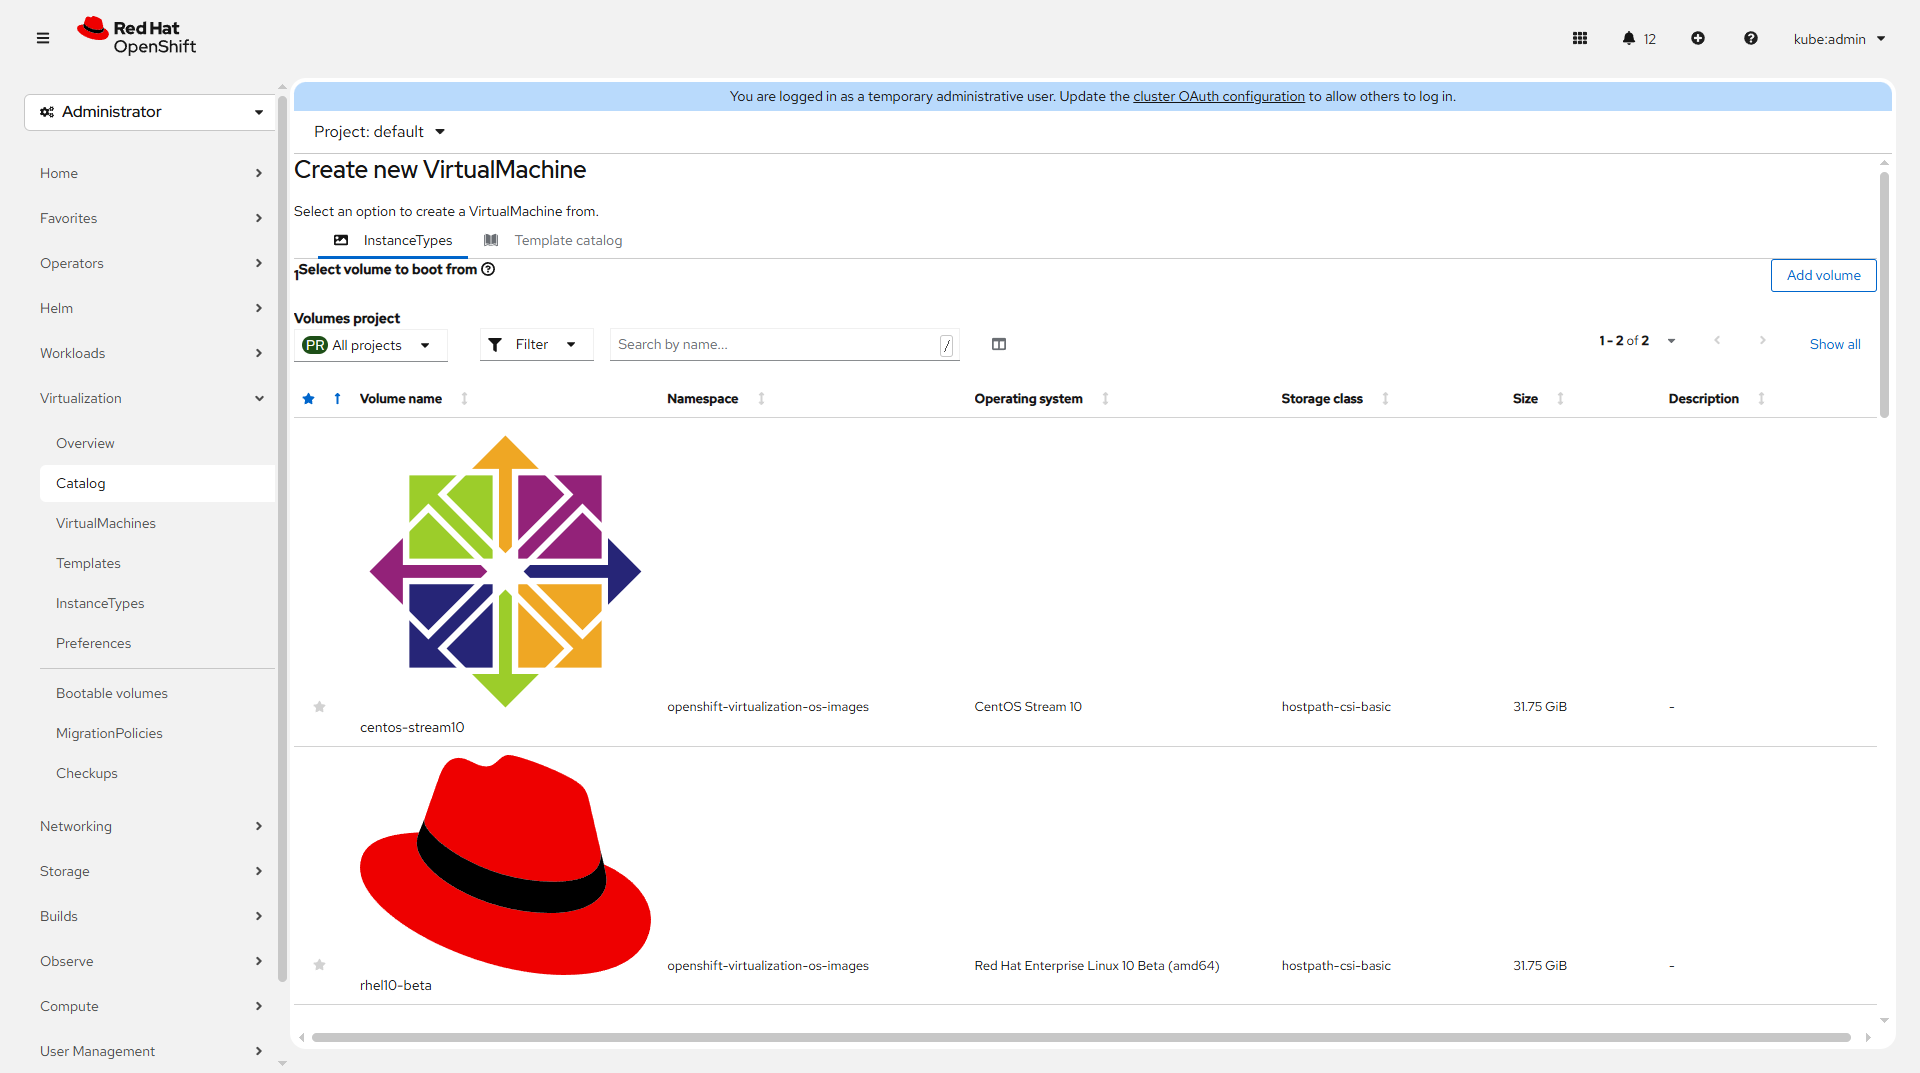Click the favorites star column header
This screenshot has width=1920, height=1073.
(309, 398)
